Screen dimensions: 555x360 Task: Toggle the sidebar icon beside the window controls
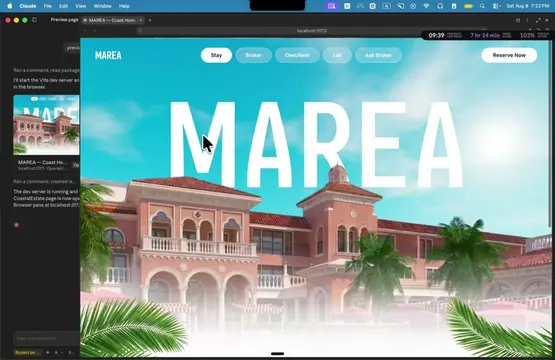(x=34, y=20)
